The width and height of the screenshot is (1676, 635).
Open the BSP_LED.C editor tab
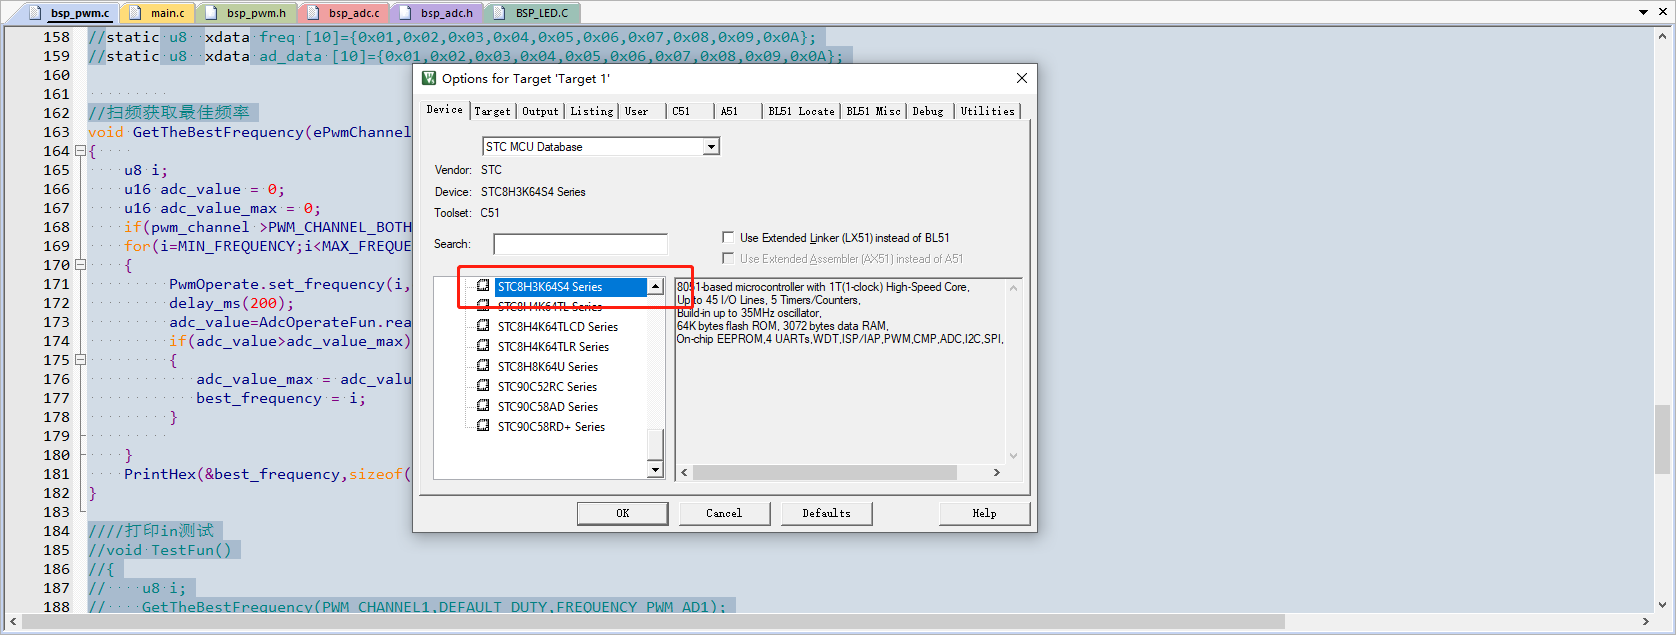tap(533, 13)
